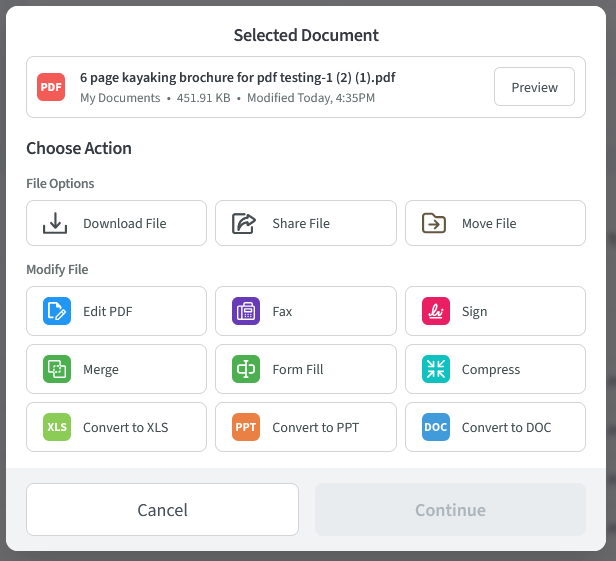The height and width of the screenshot is (561, 616).
Task: Click the green Merge icon
Action: click(x=56, y=369)
